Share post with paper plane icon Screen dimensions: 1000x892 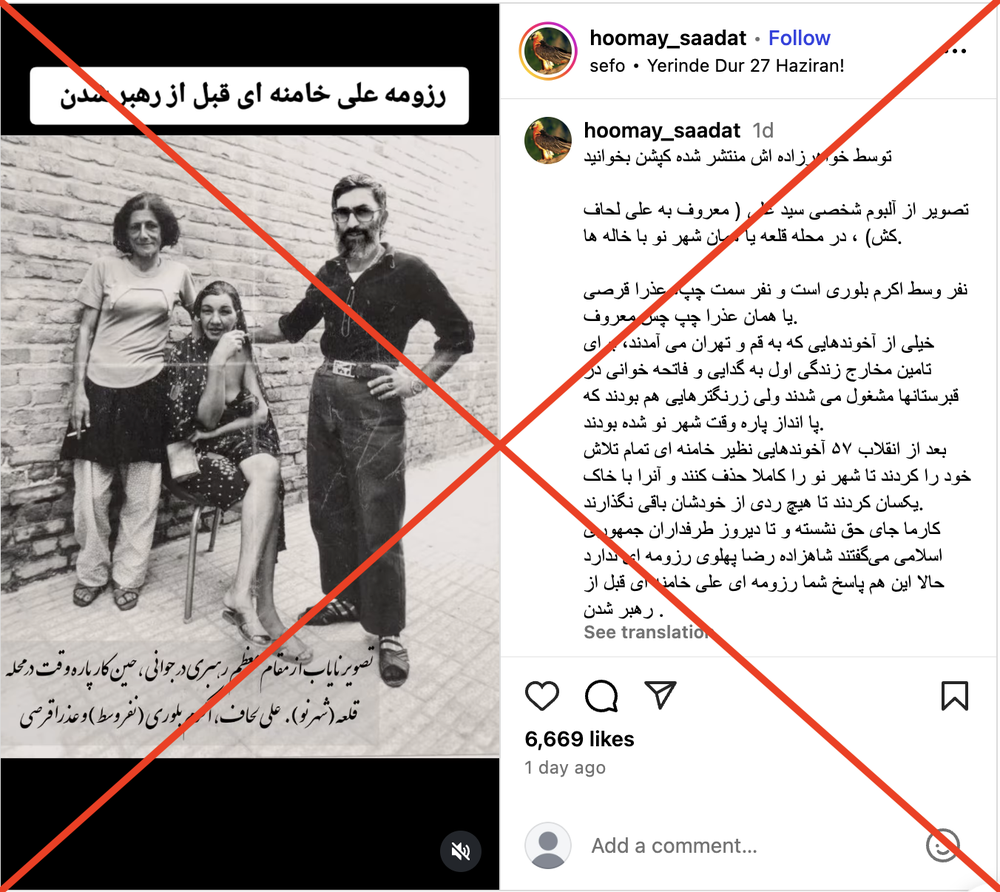660,694
